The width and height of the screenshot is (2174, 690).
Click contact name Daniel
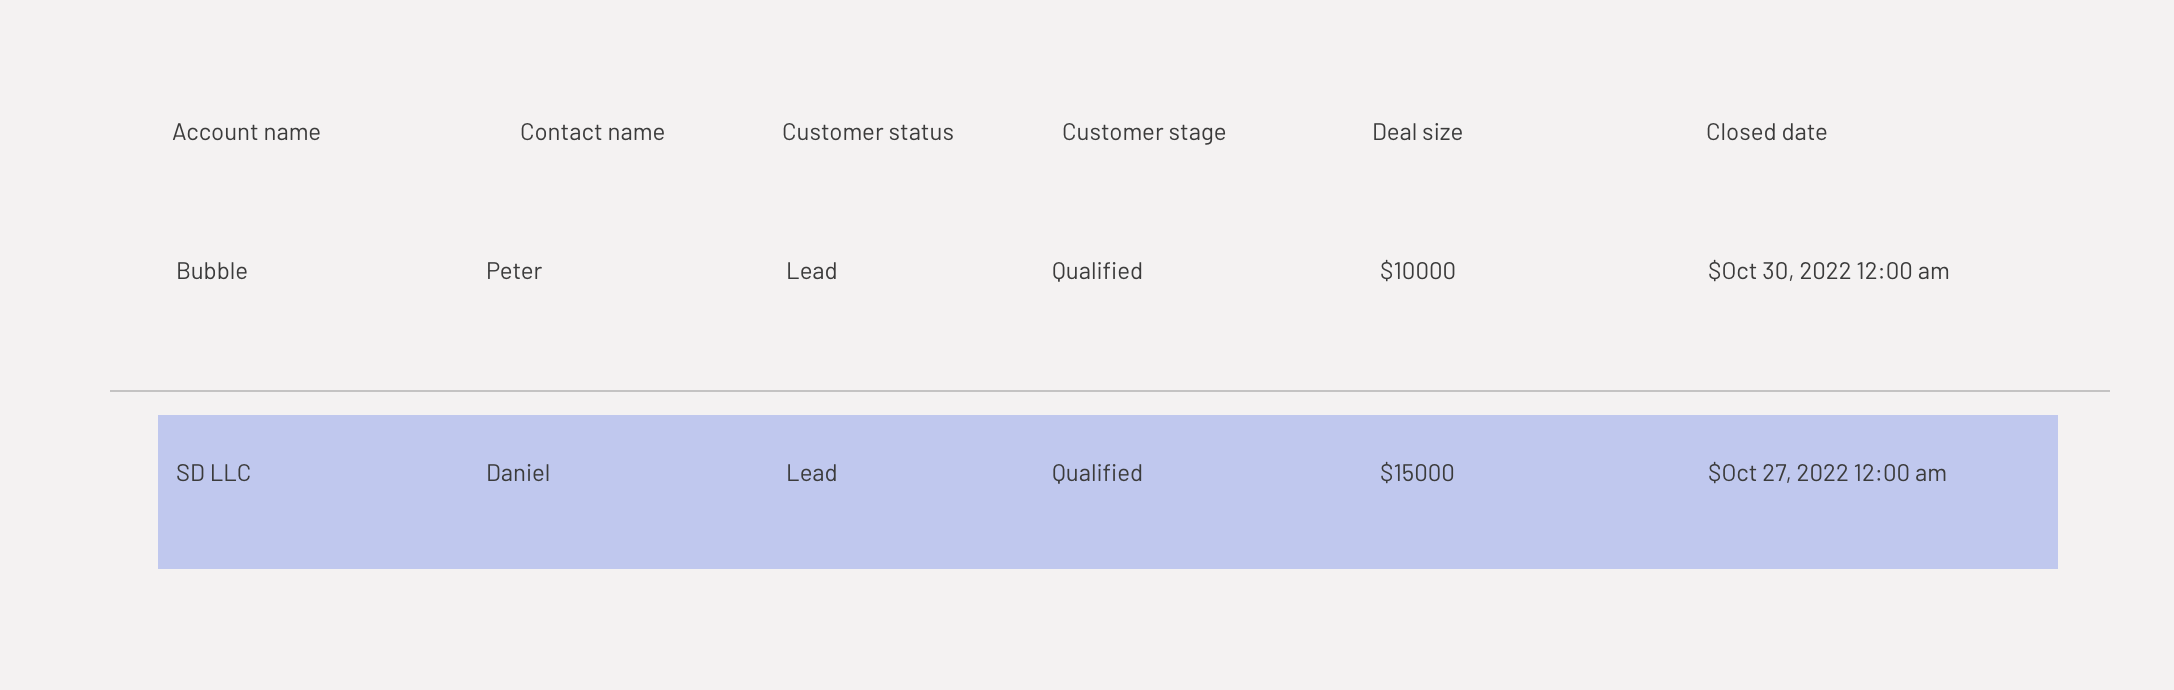pos(518,473)
